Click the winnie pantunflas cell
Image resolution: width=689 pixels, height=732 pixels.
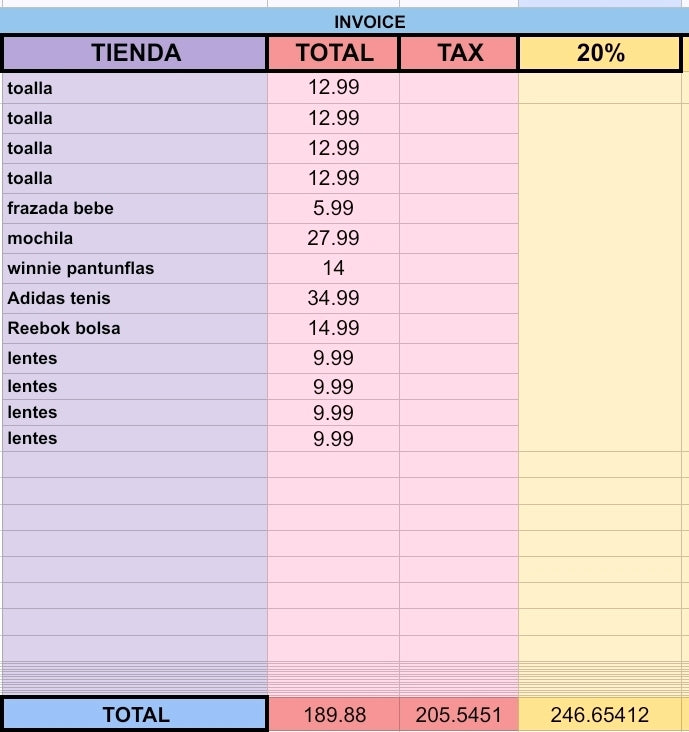135,268
